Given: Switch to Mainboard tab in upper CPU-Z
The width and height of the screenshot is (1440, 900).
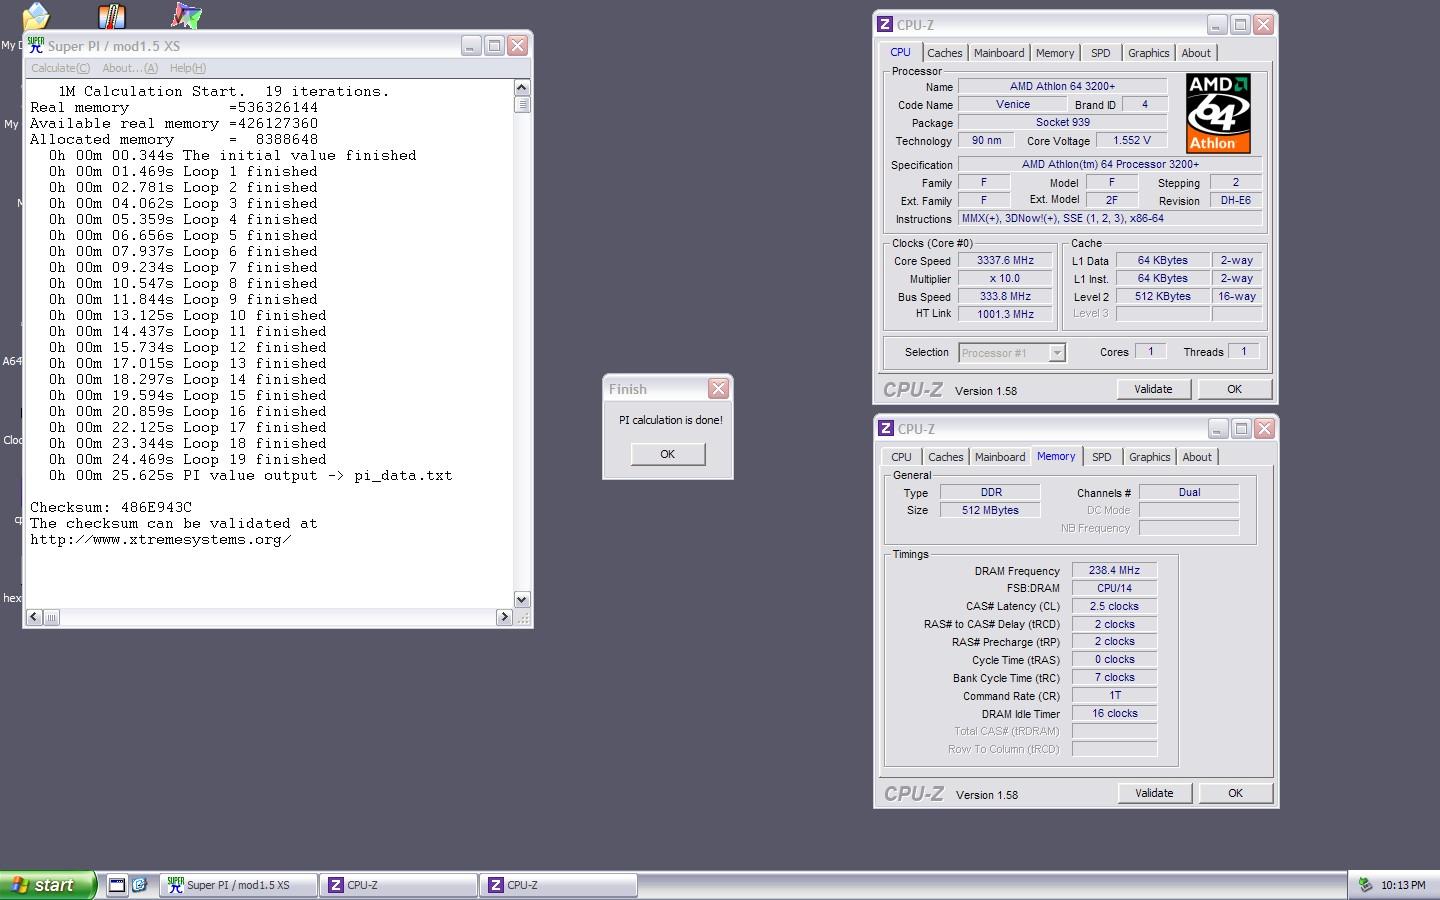Looking at the screenshot, I should pyautogui.click(x=999, y=53).
